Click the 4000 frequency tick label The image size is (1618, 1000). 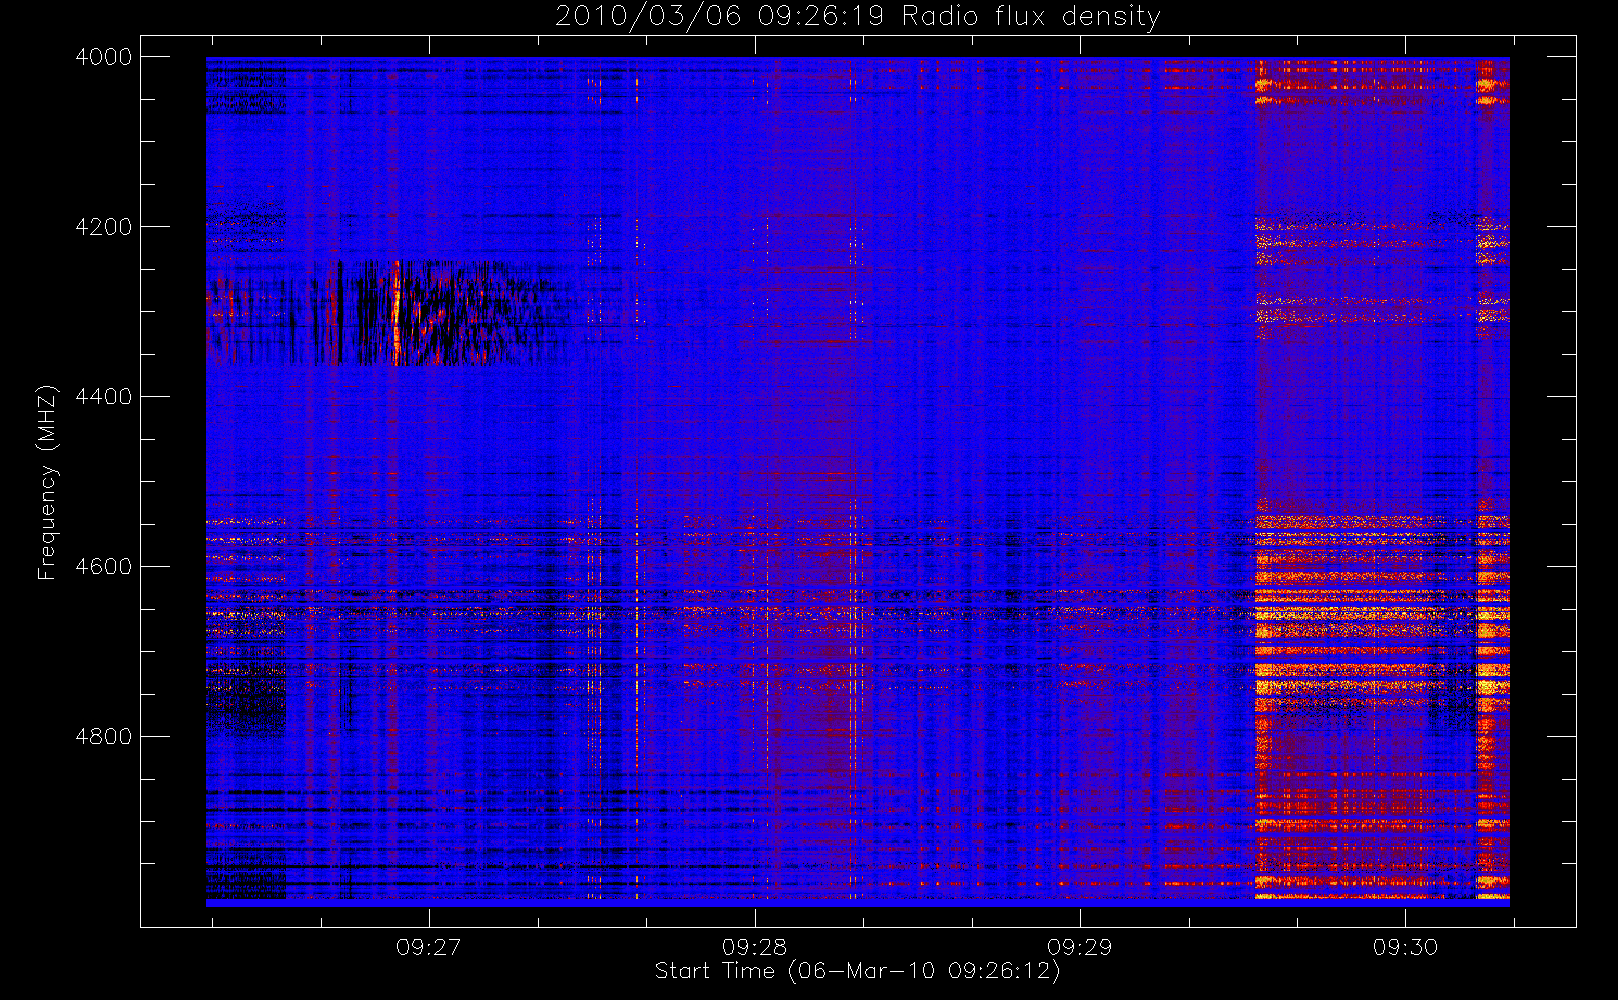(104, 57)
